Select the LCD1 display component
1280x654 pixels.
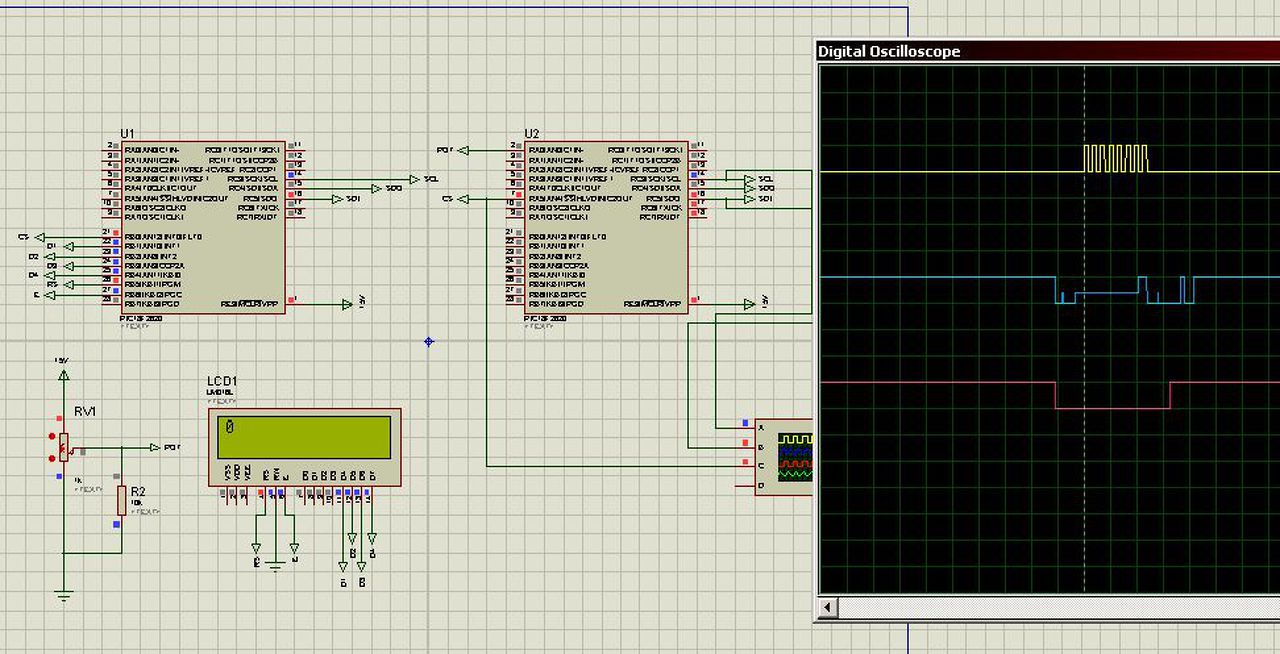tap(305, 447)
